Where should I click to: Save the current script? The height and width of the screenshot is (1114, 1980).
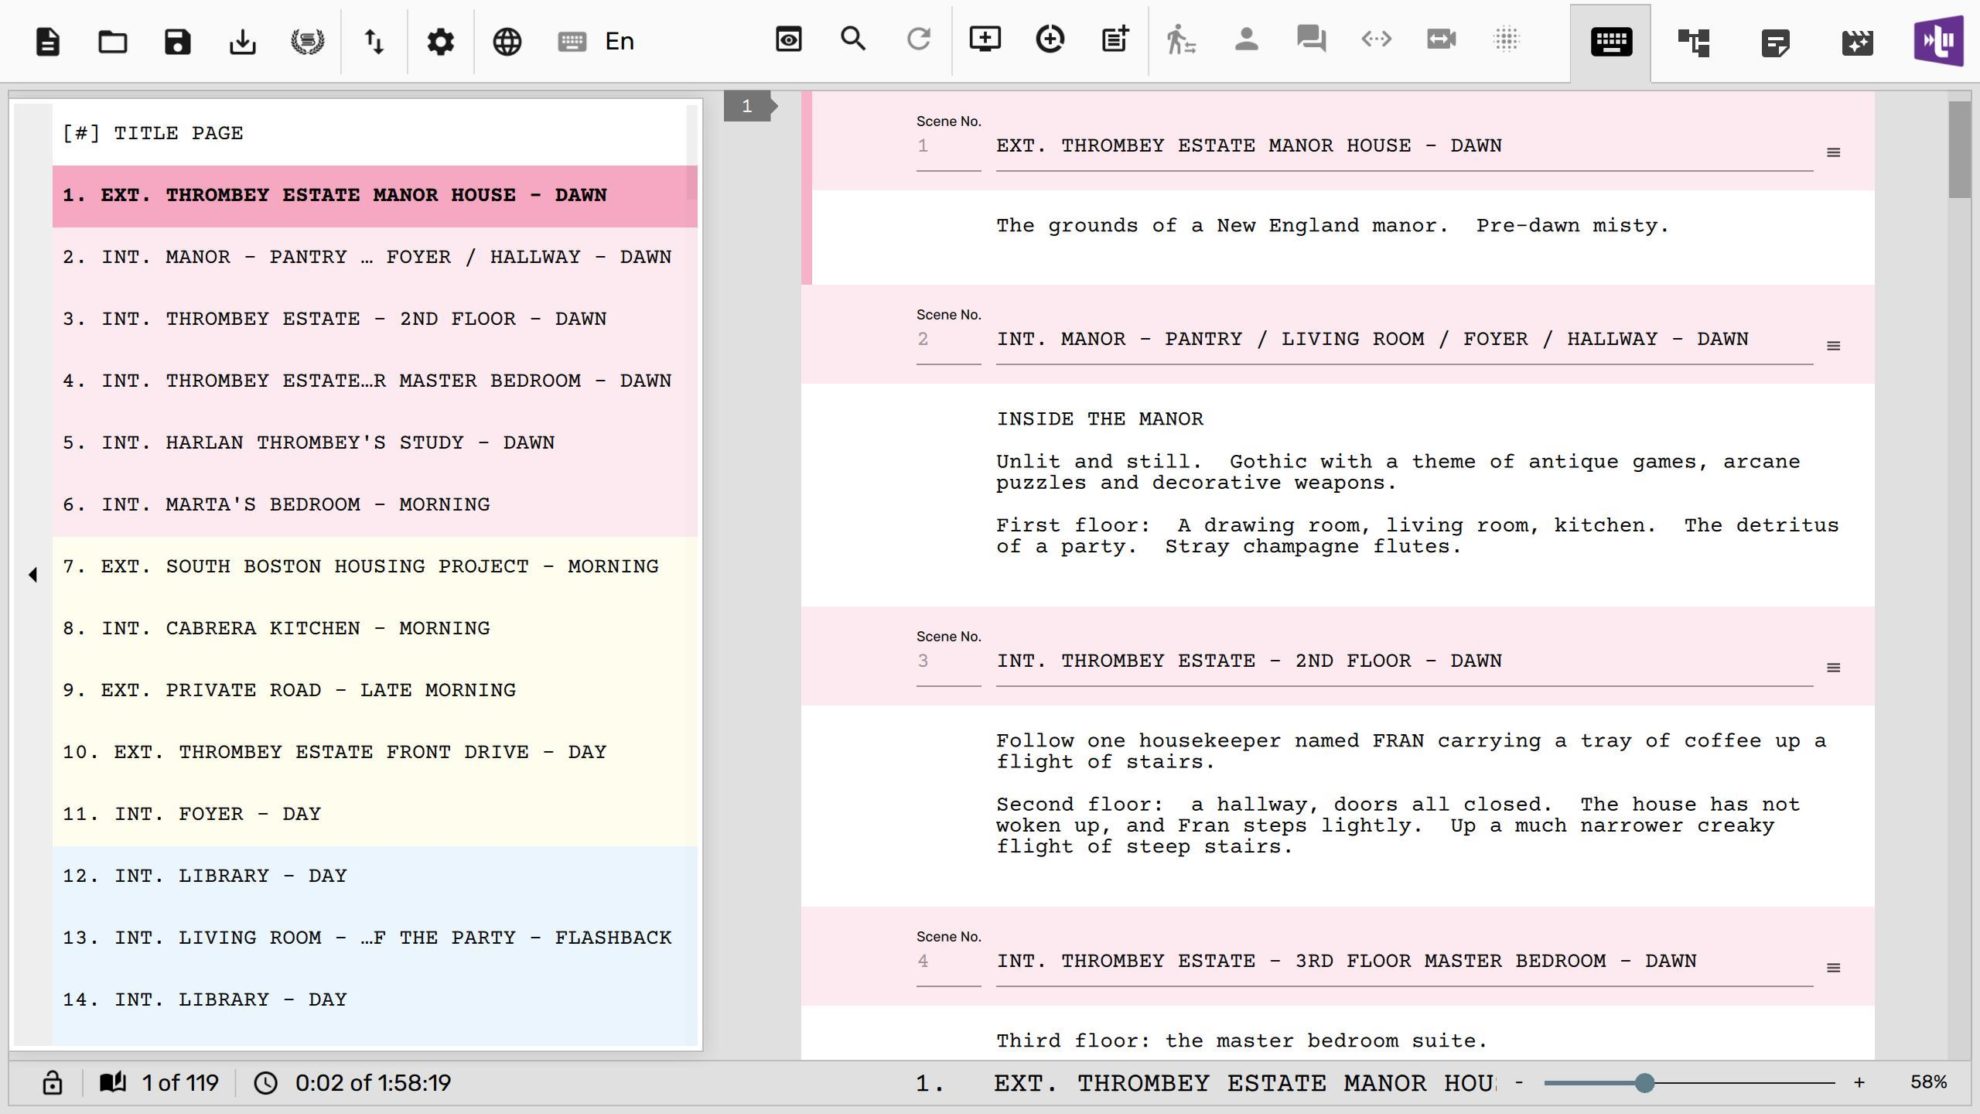point(177,40)
